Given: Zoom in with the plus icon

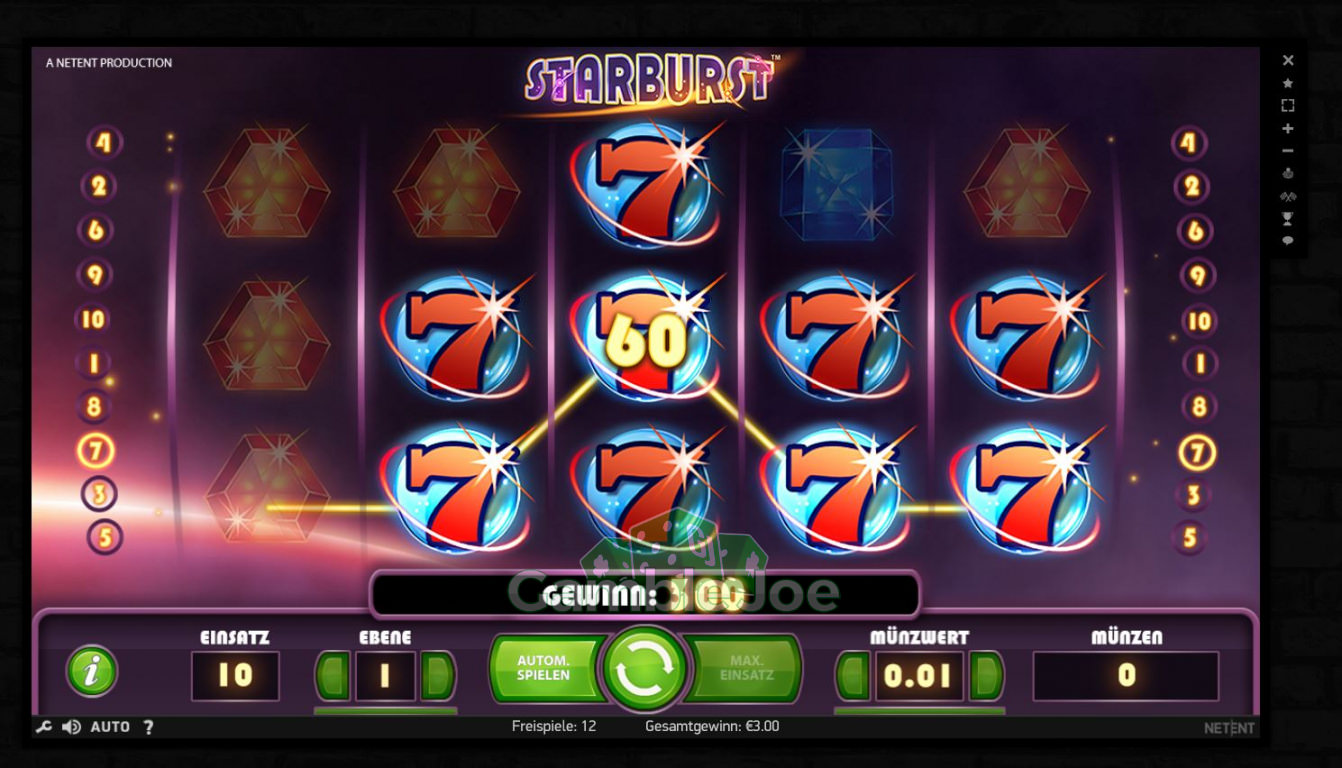Looking at the screenshot, I should [x=1288, y=128].
